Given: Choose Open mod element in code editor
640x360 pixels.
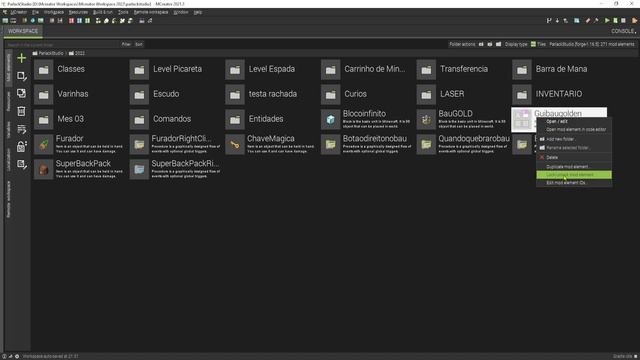Looking at the screenshot, I should pyautogui.click(x=574, y=129).
